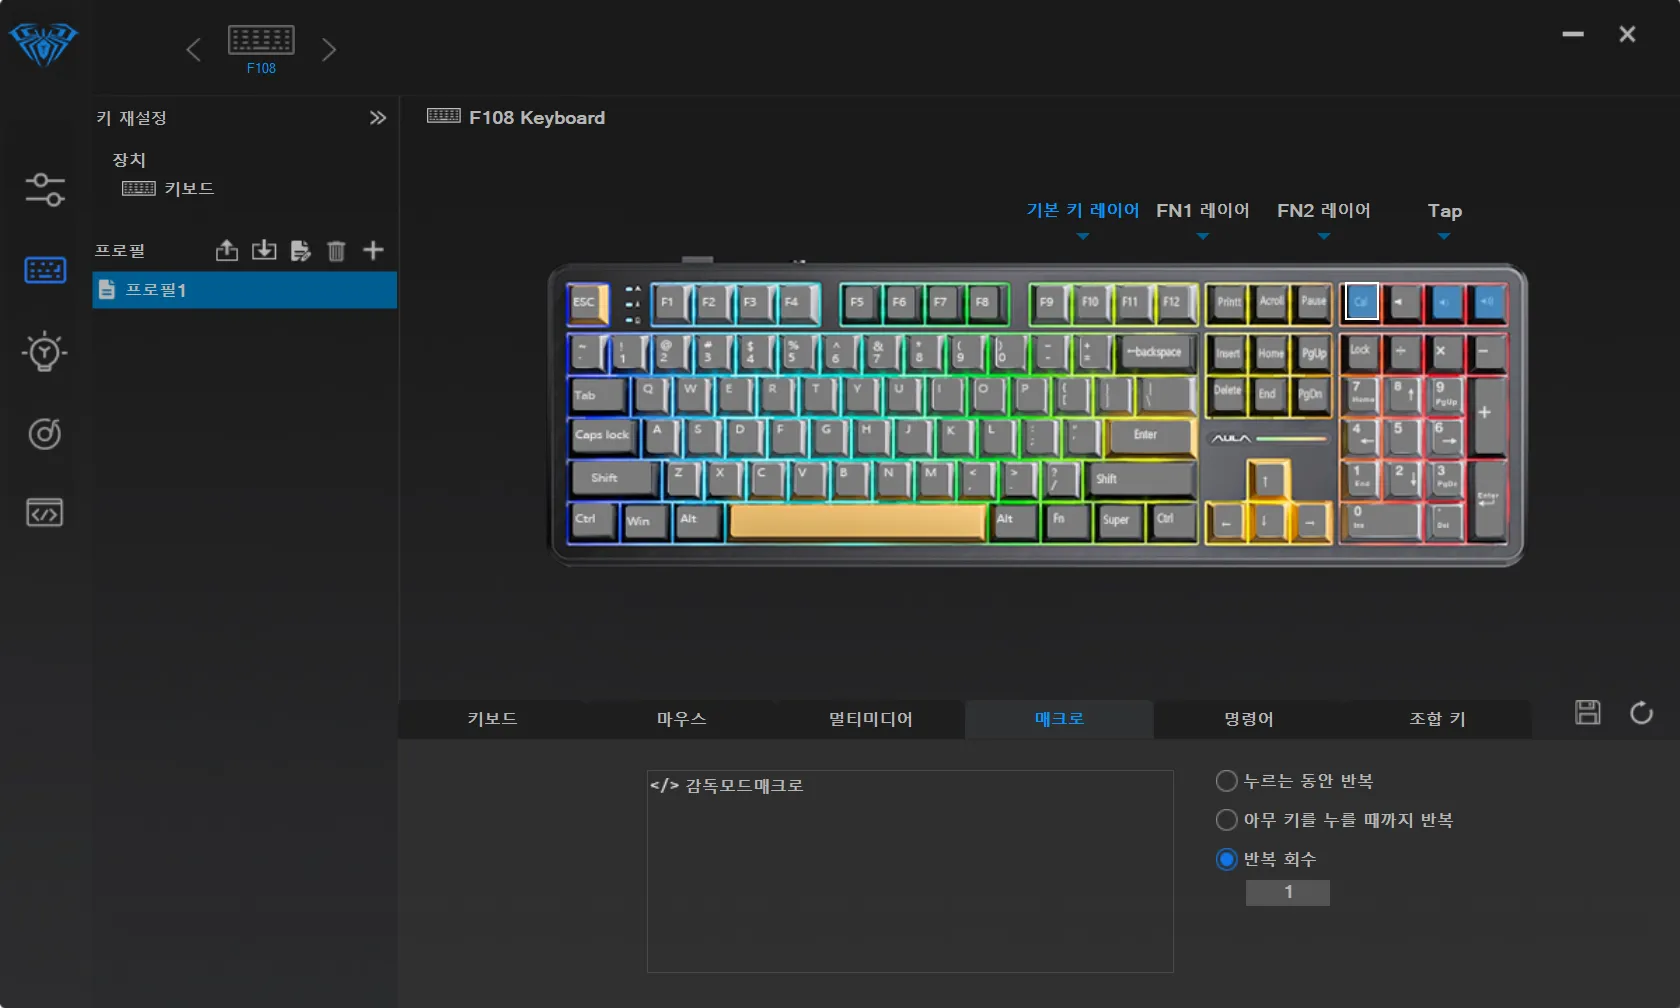The image size is (1680, 1008).
Task: Switch to the 멀티미디어 tab
Action: 870,719
